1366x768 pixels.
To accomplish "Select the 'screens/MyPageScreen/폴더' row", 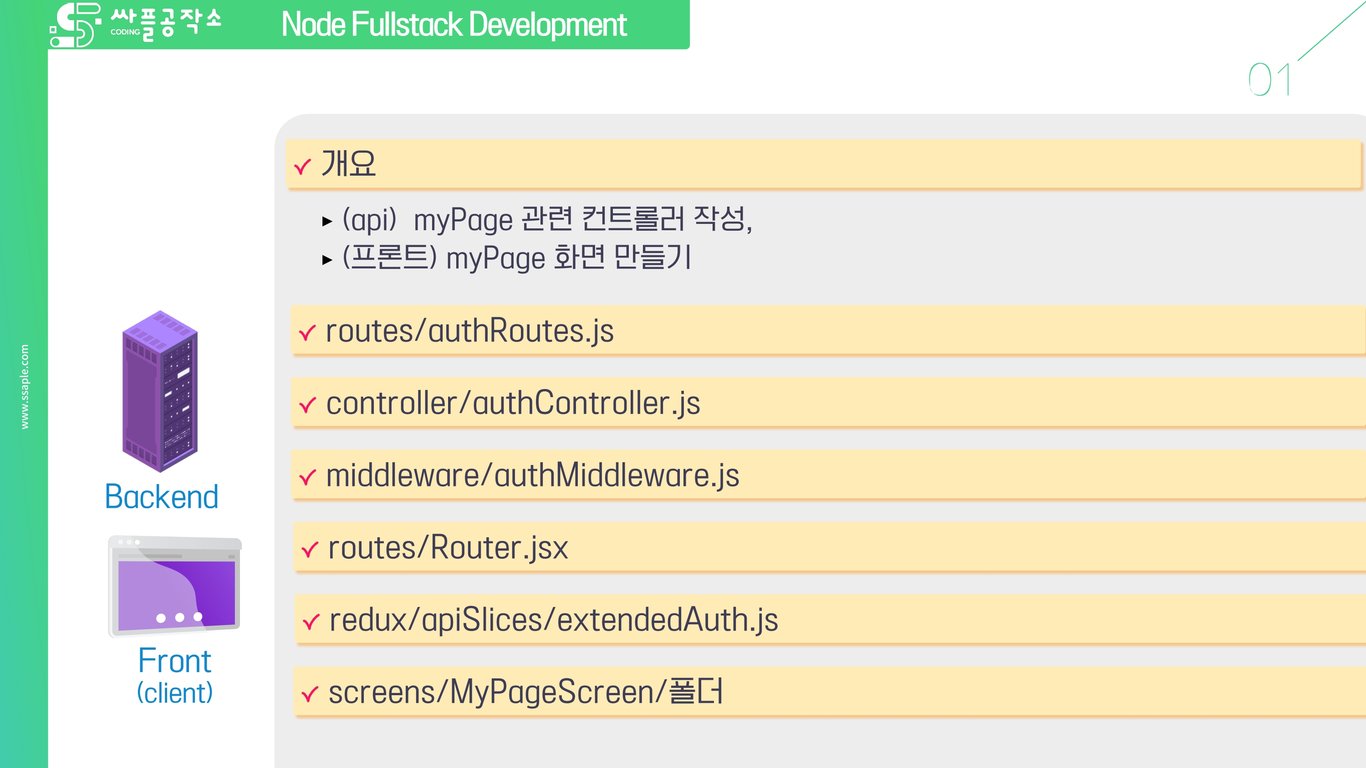I will click(x=829, y=692).
